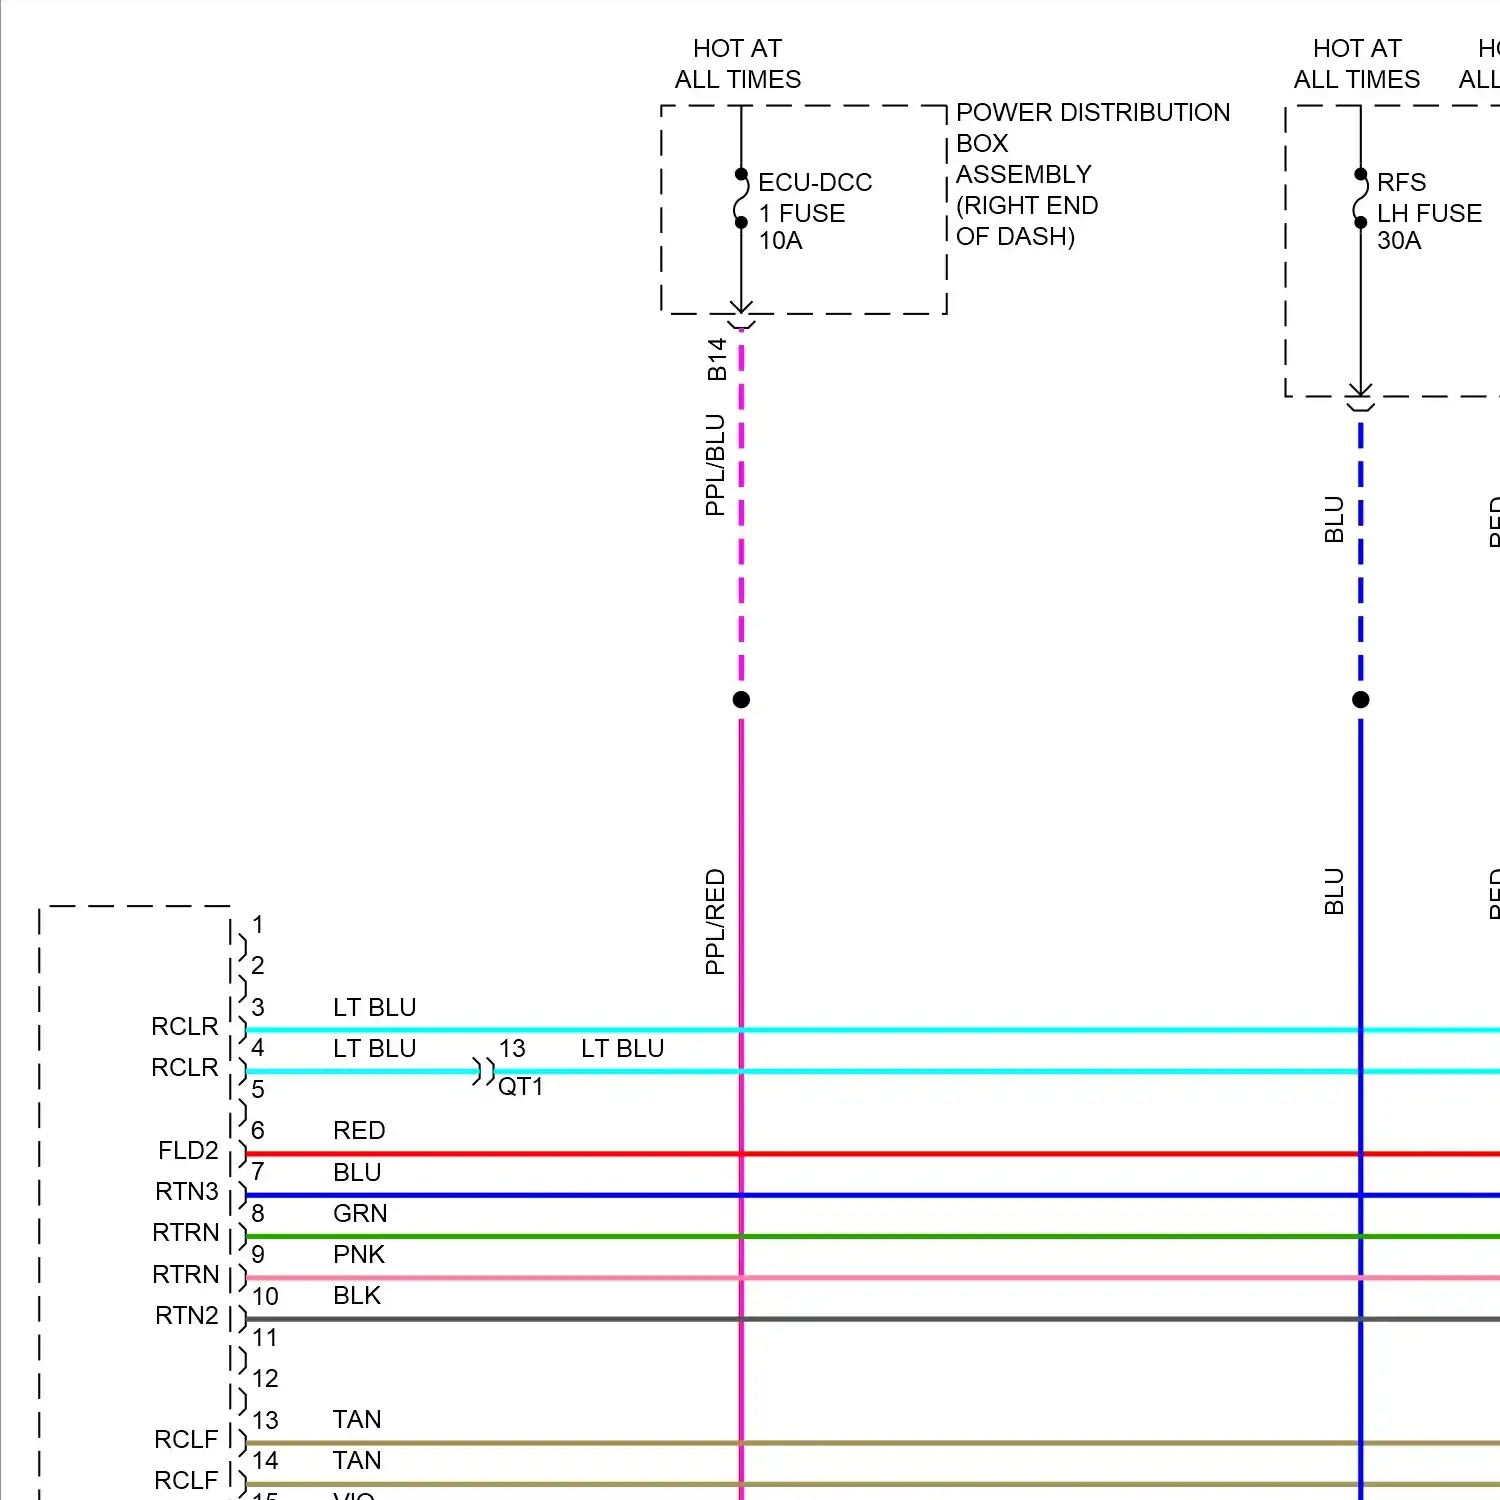
Task: Click HOT AT ALL TIMES above RFS LH fuse
Action: pyautogui.click(x=1357, y=64)
